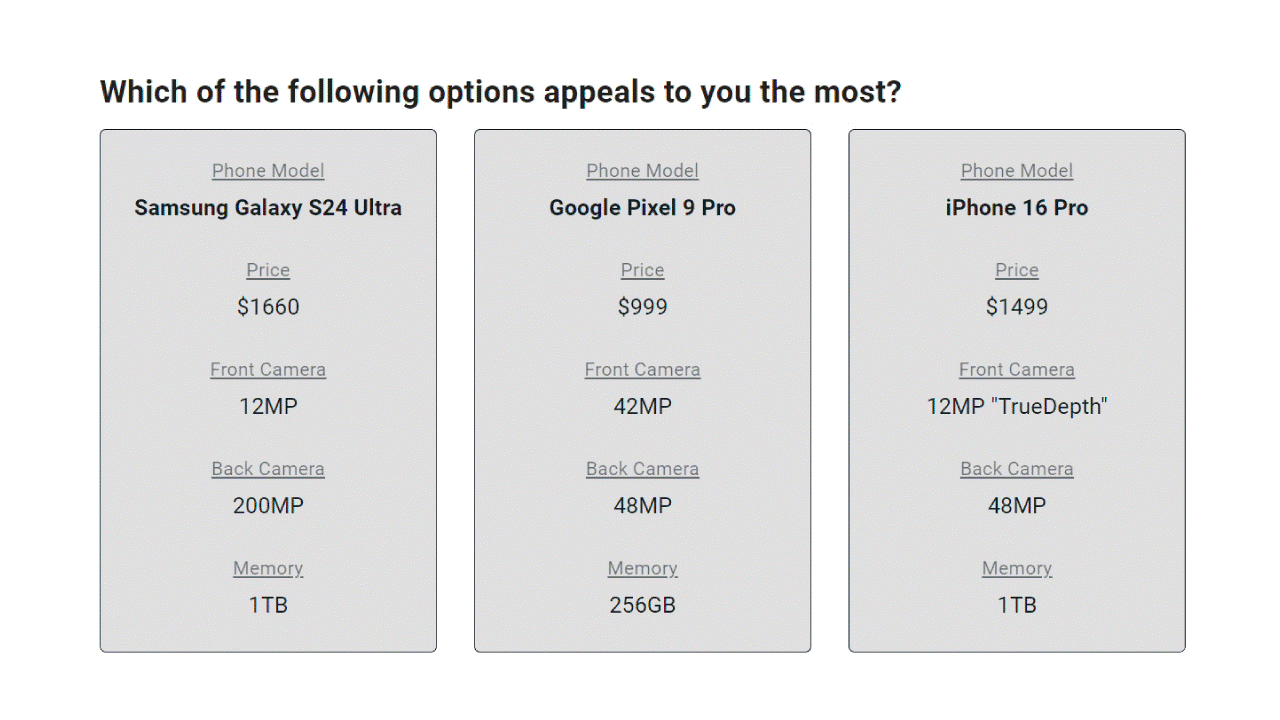Screen dimensions: 1280x720
Task: Click the 12MP "TrueDepth" text
Action: click(1017, 407)
